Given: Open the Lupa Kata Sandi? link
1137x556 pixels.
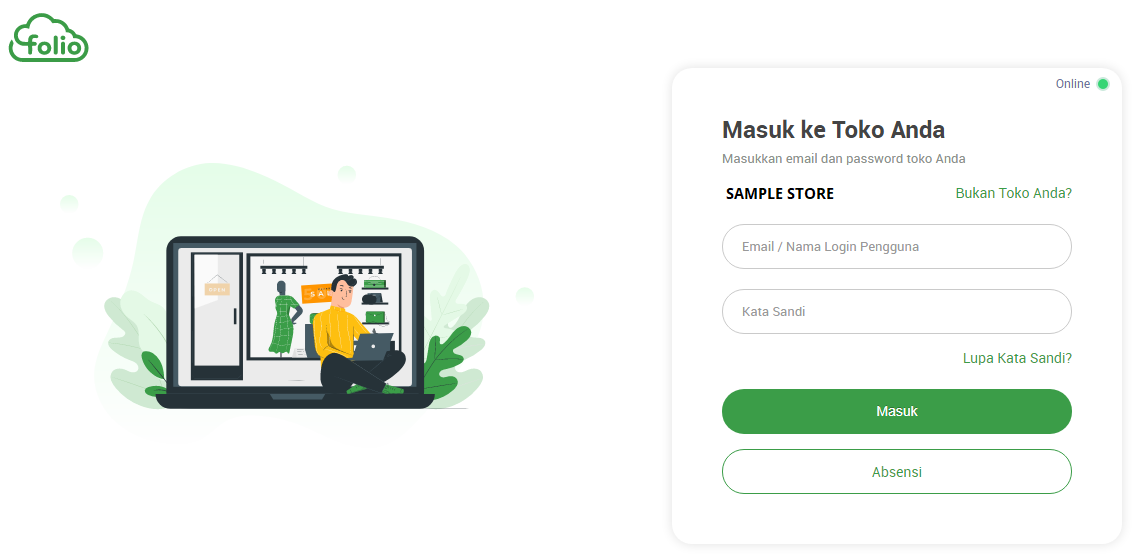Looking at the screenshot, I should point(1017,358).
